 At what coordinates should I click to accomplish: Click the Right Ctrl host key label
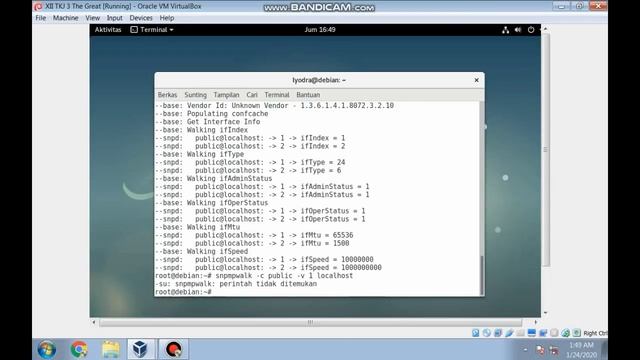pos(595,333)
